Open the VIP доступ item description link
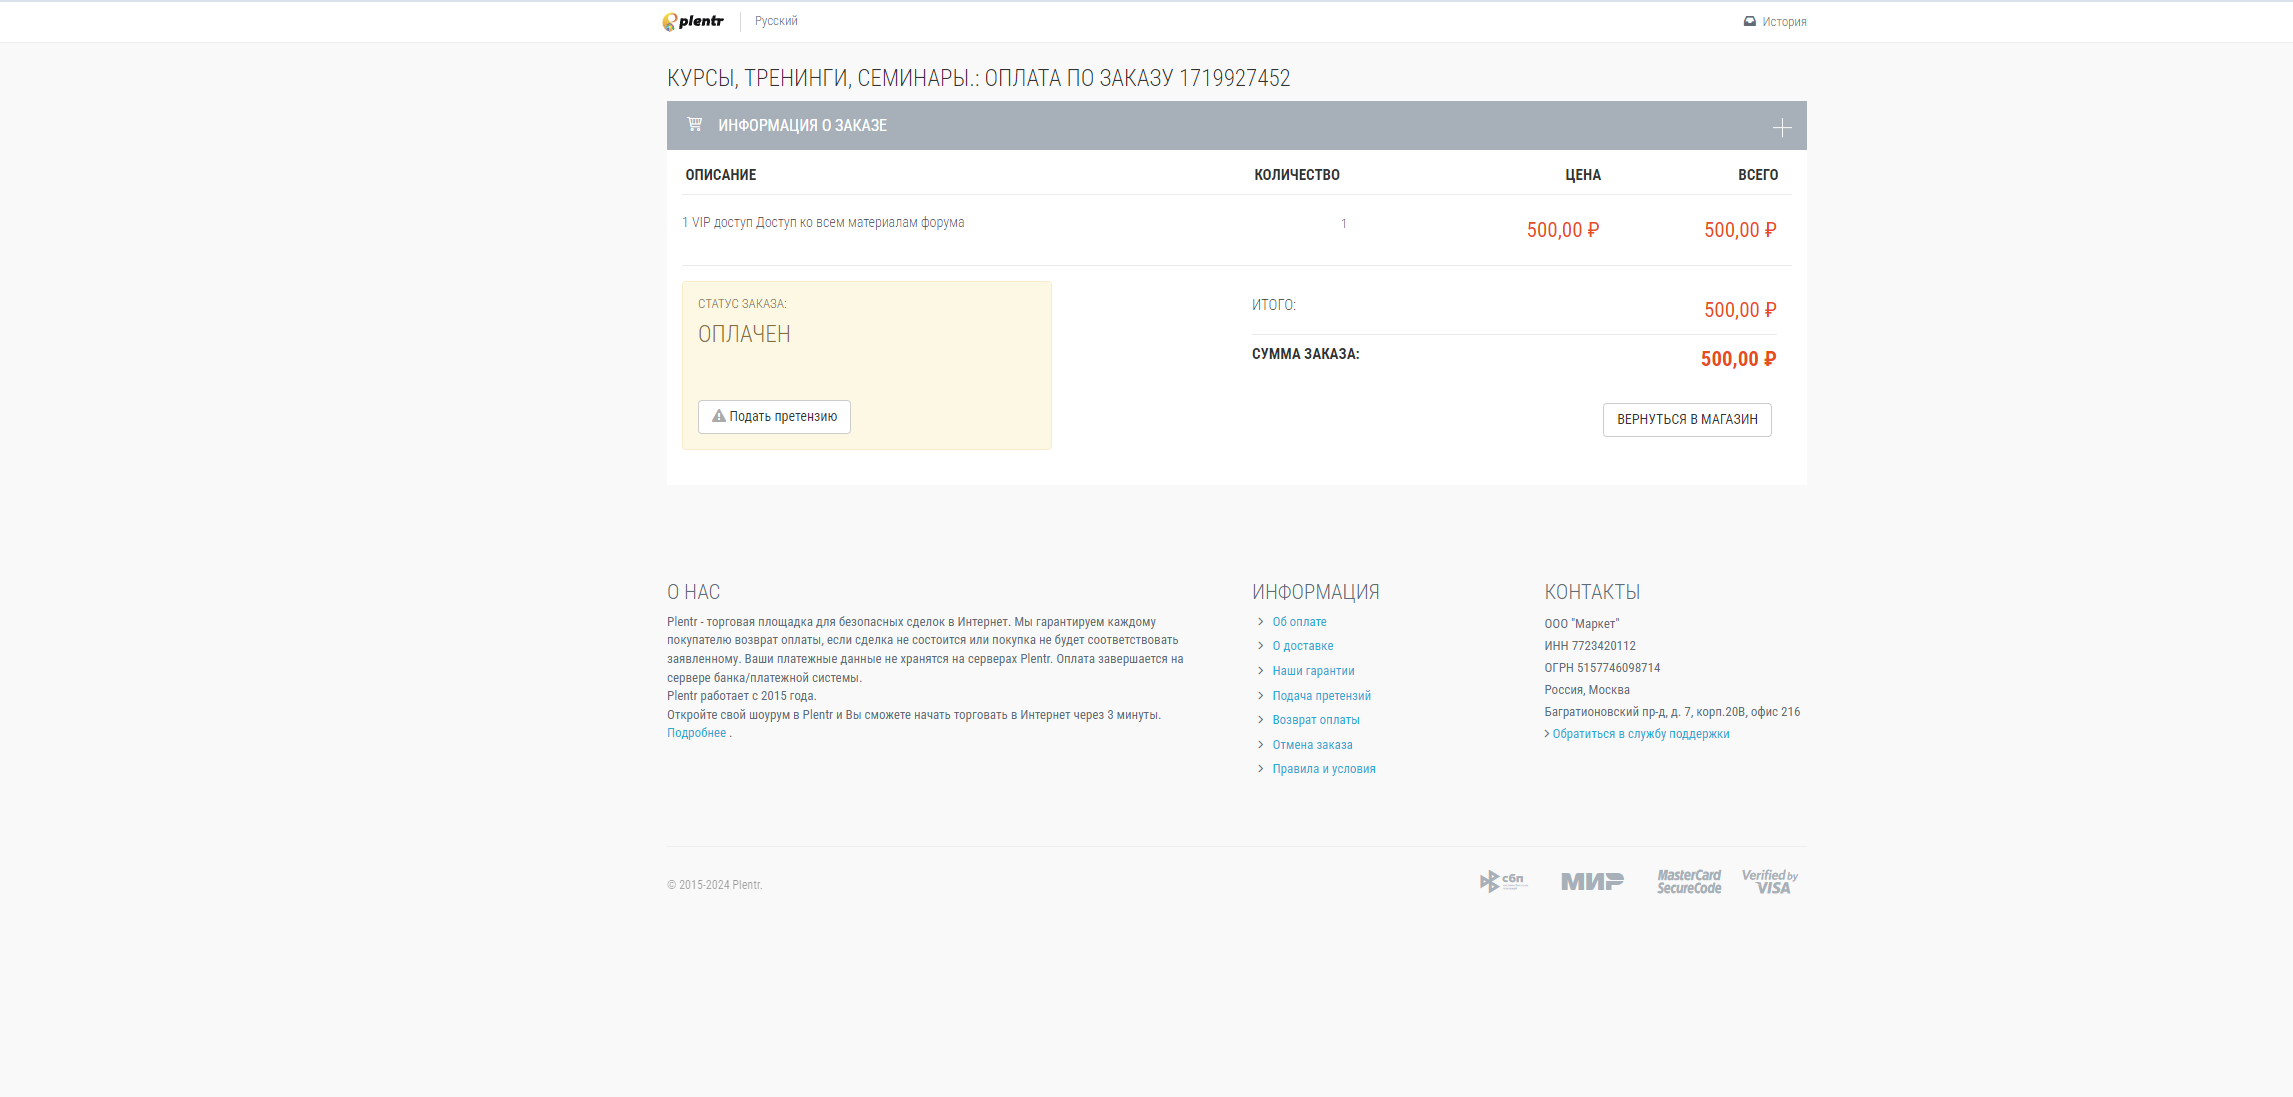The image size is (2293, 1097). click(x=823, y=222)
